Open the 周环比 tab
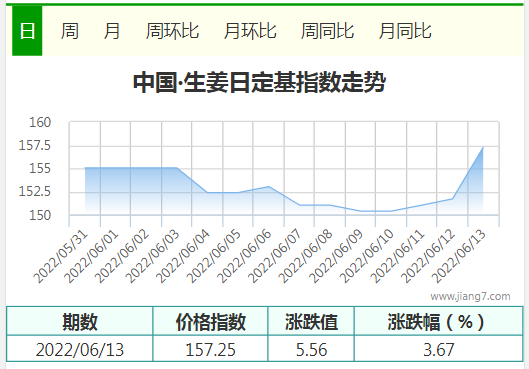 pos(172,31)
